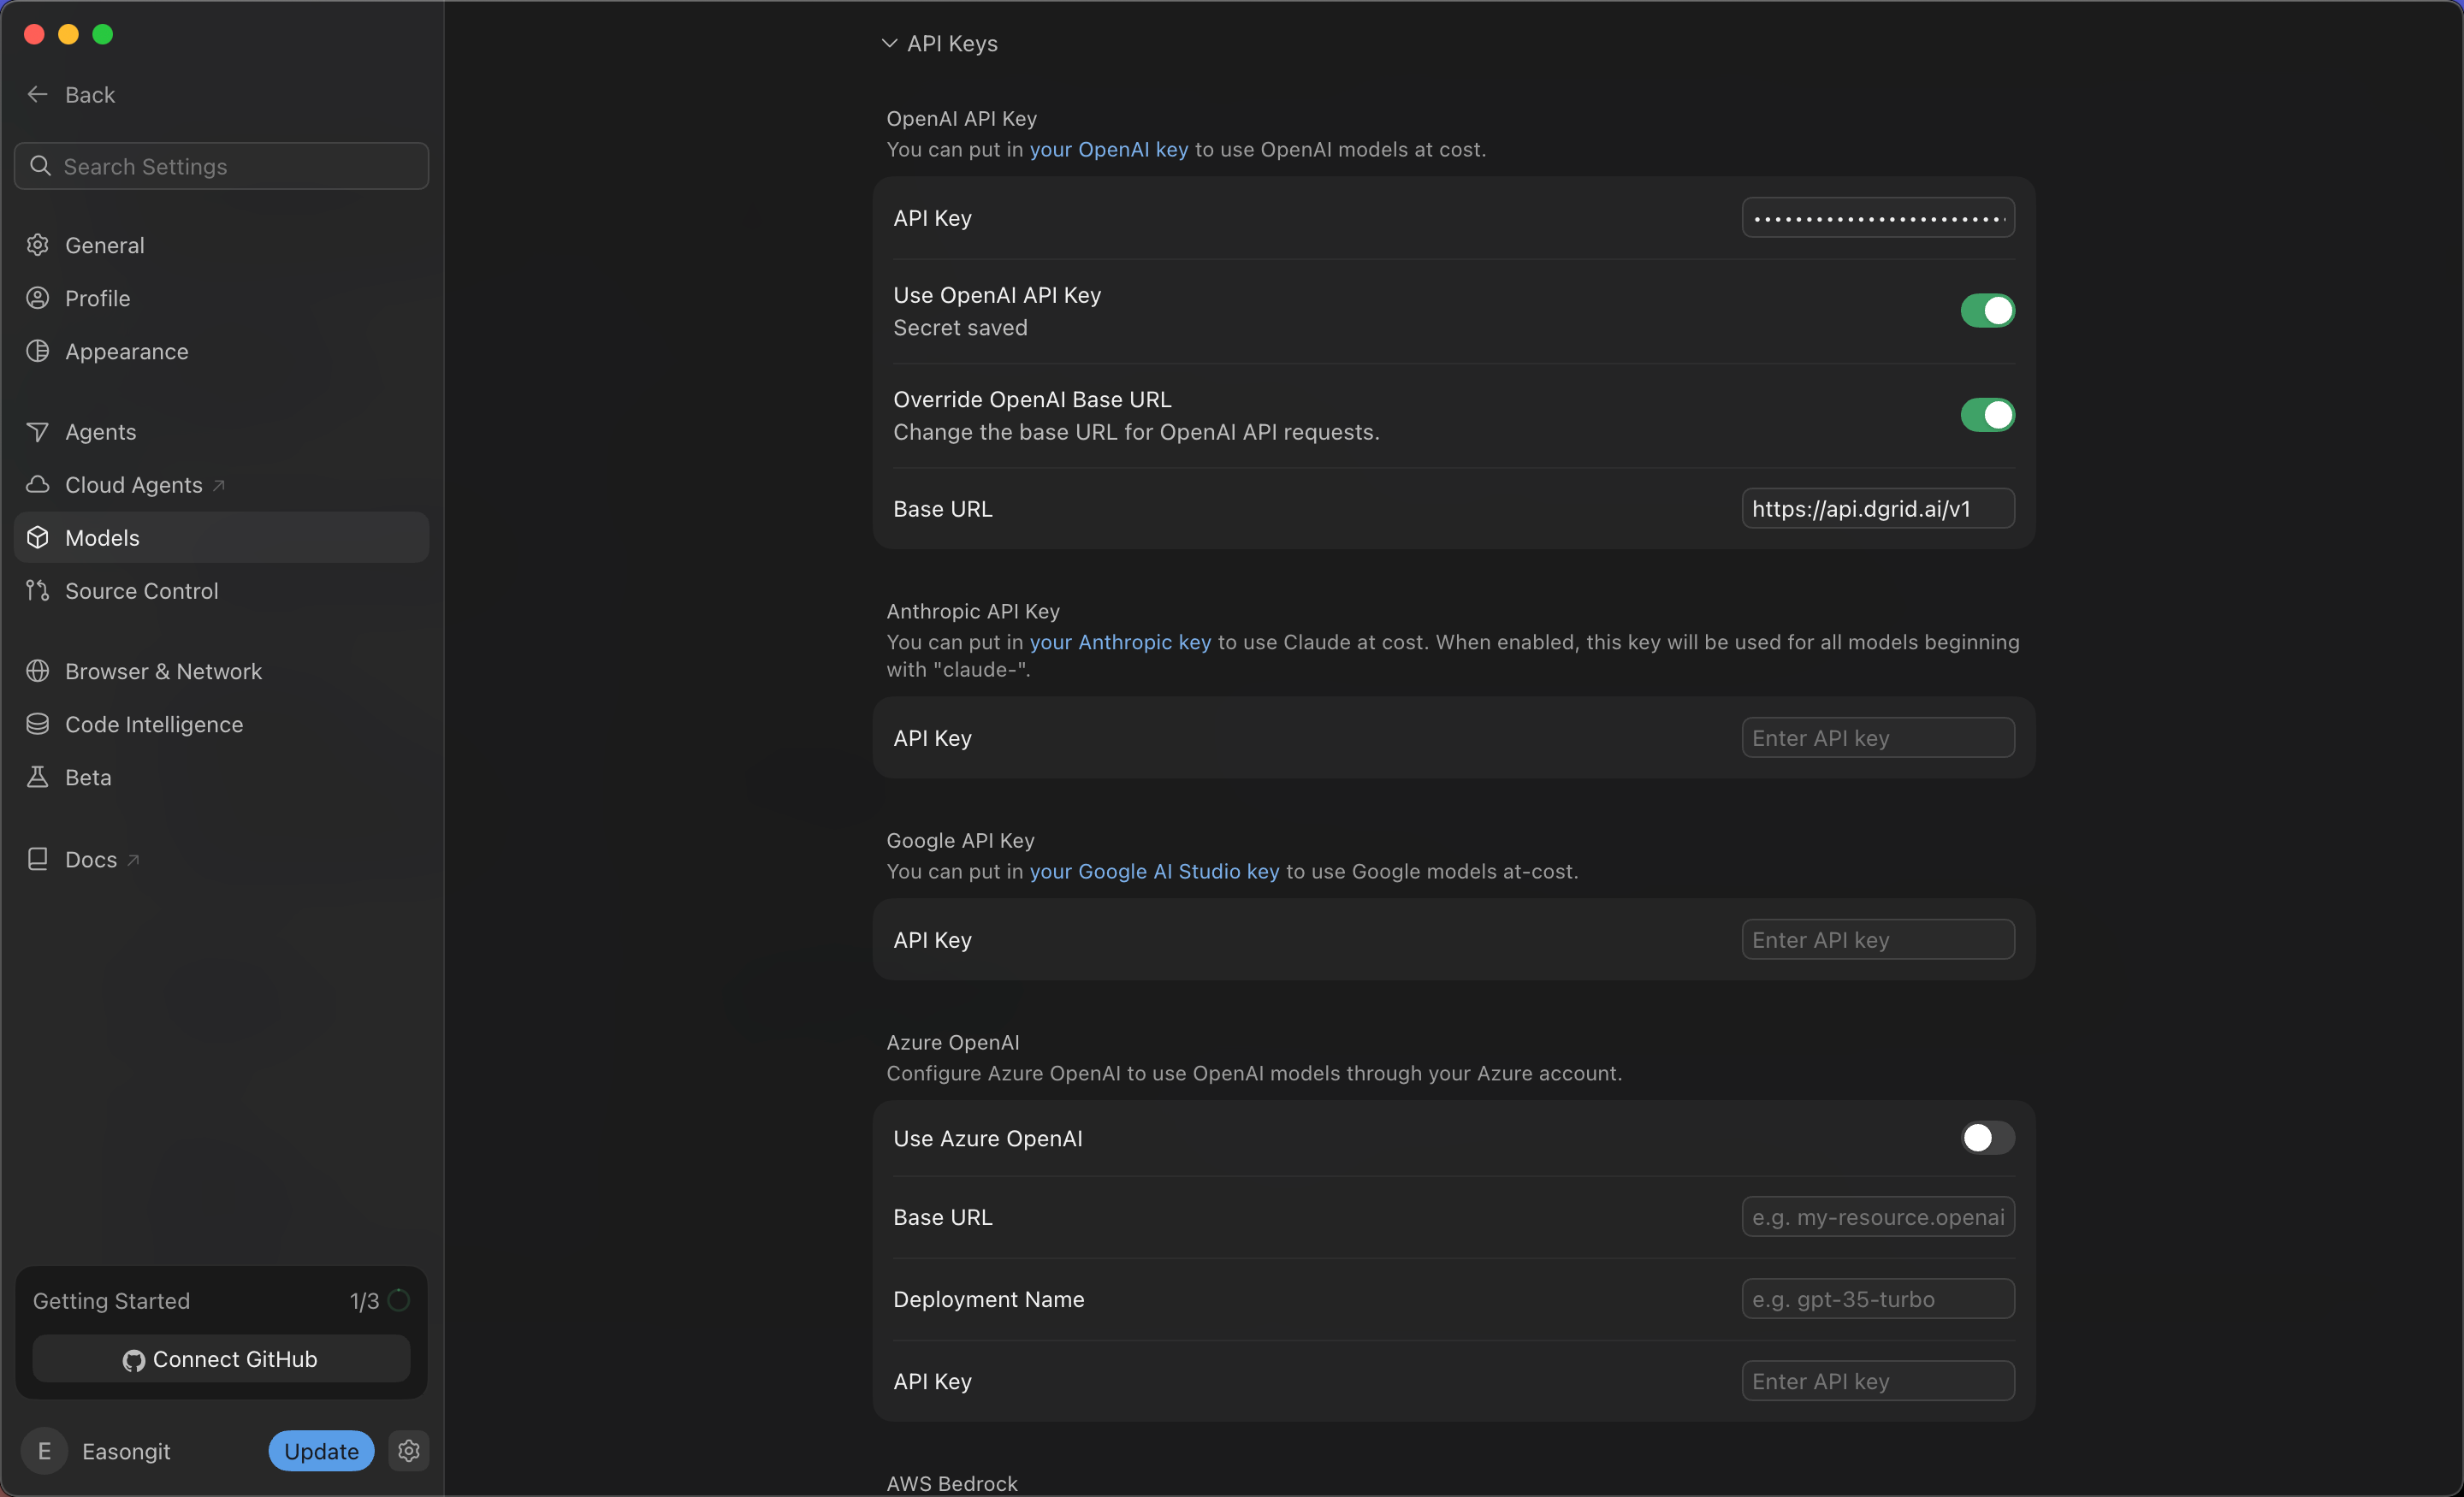
Task: Turn off Override OpenAI Base URL toggle
Action: tap(1987, 415)
